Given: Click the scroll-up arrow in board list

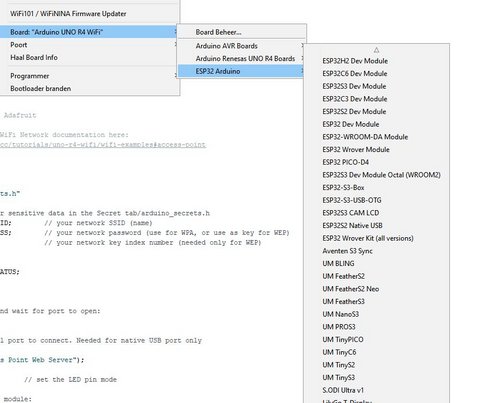Looking at the screenshot, I should point(376,50).
